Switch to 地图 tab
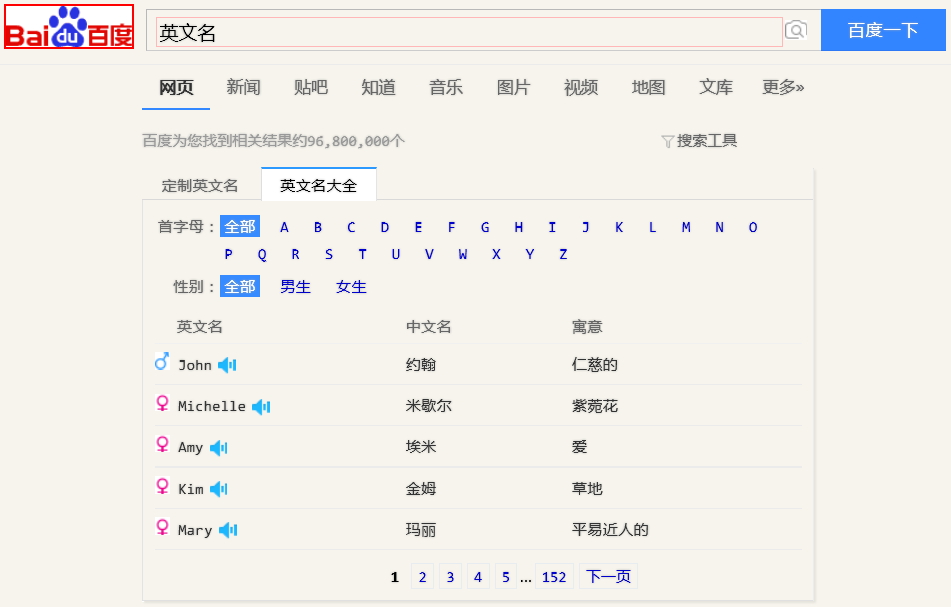The image size is (951, 607). coord(648,87)
